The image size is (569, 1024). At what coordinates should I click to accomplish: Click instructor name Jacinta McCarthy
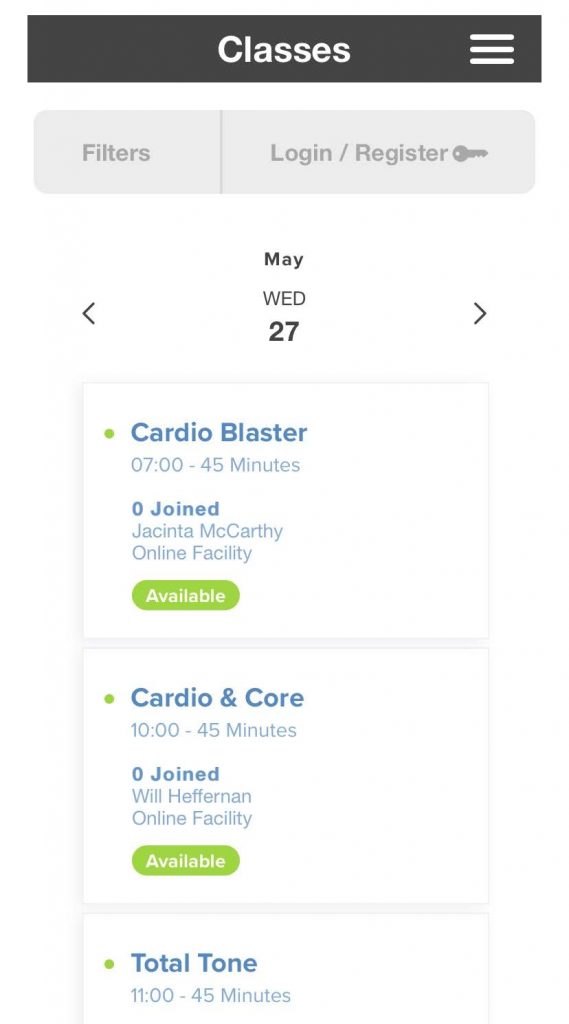tap(207, 532)
